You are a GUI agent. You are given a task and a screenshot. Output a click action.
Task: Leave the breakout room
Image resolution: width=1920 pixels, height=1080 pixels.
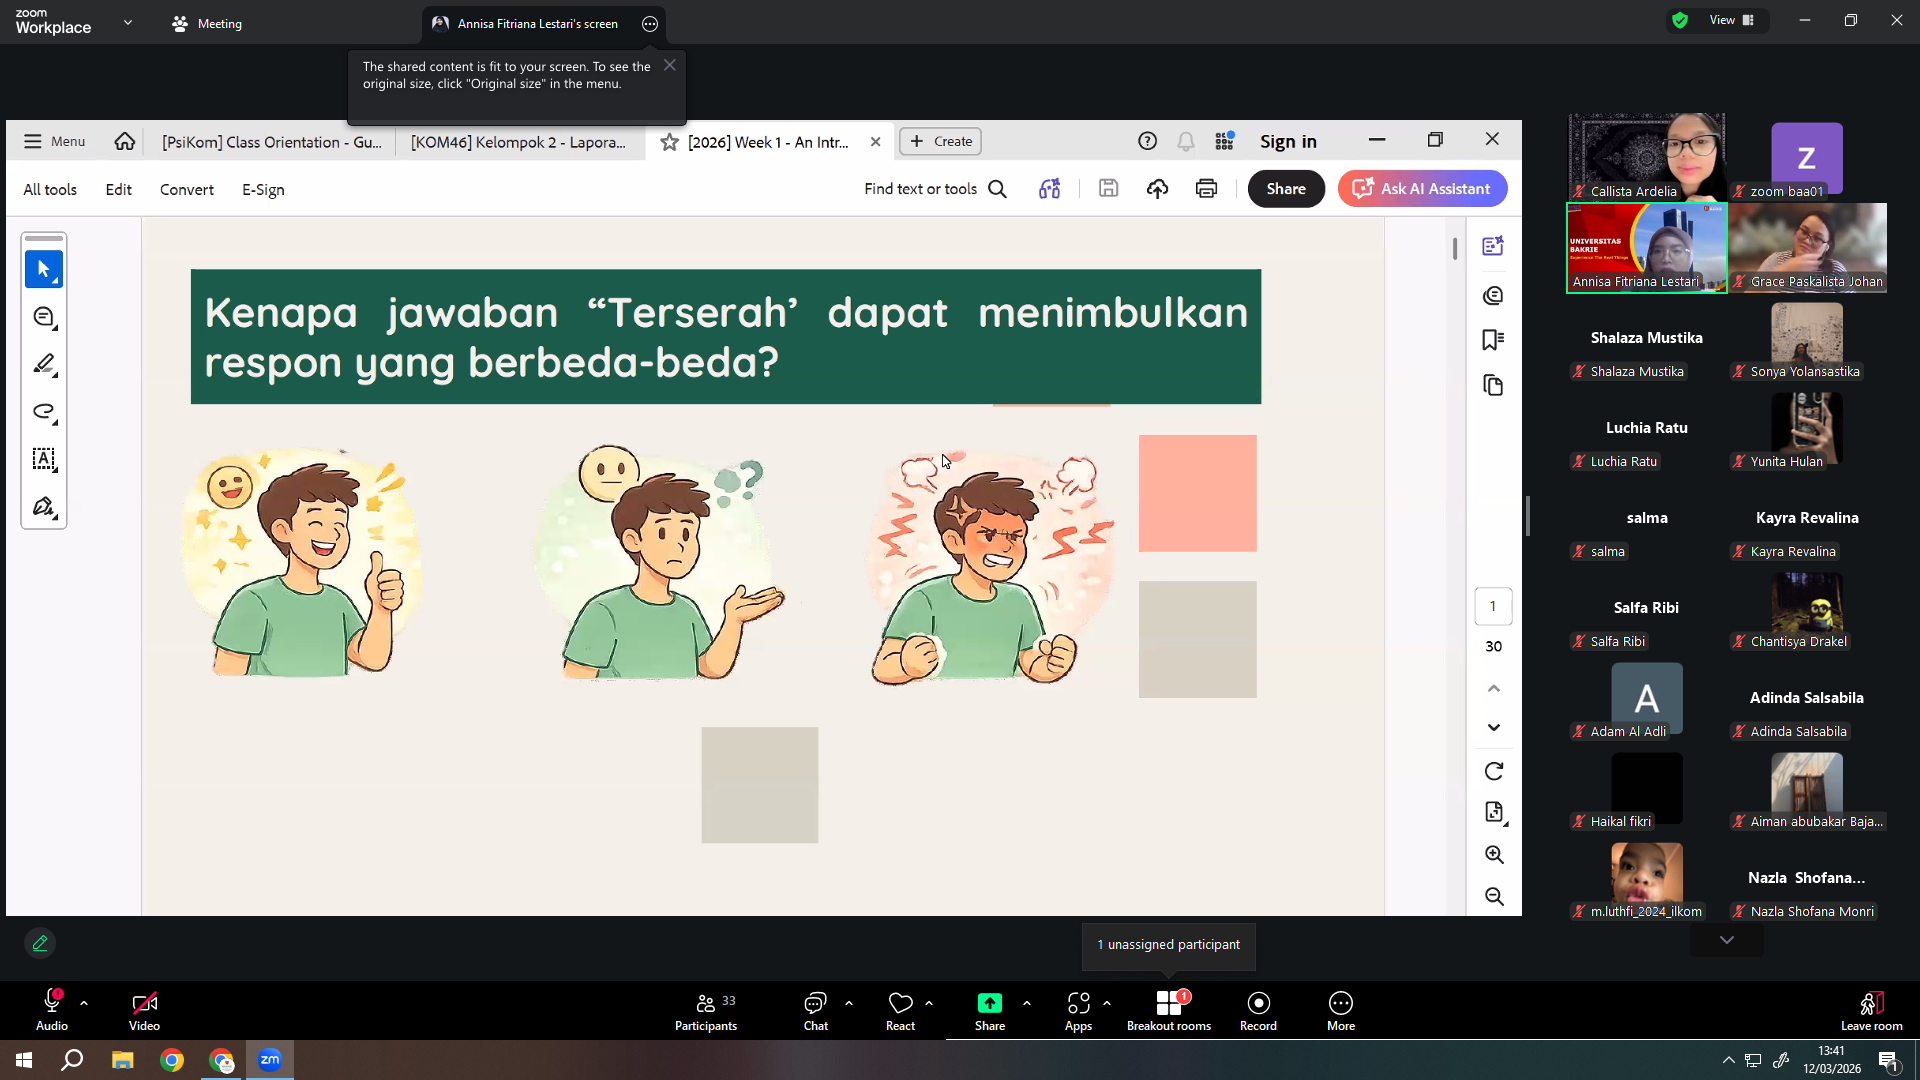(1872, 1010)
